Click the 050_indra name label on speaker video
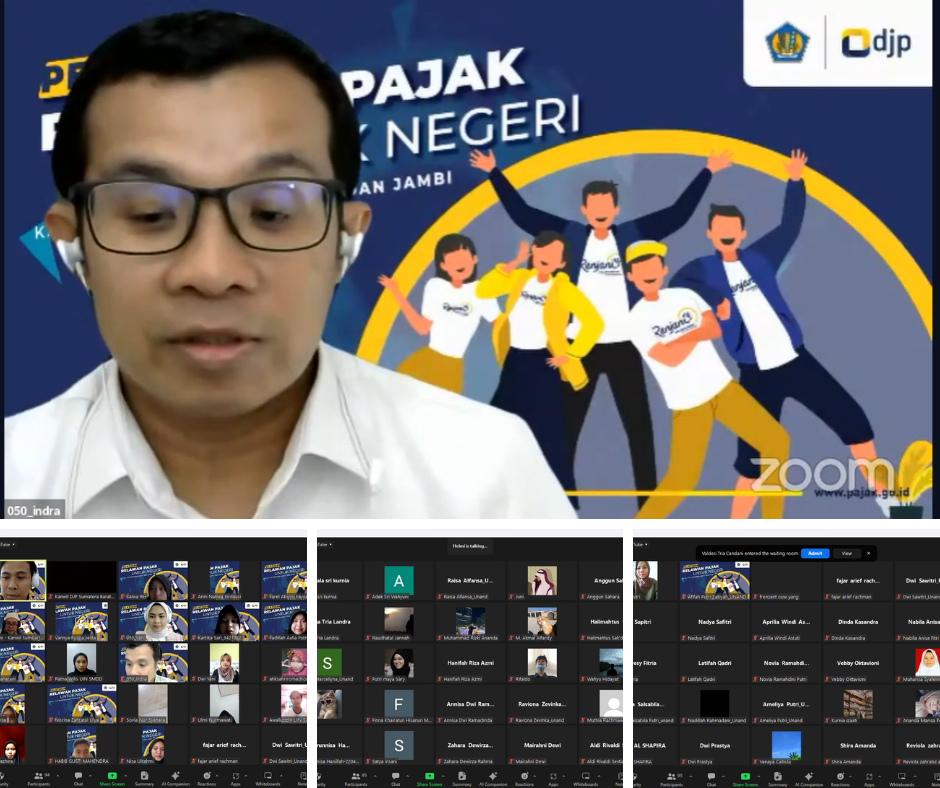Viewport: 940px width, 788px height. (x=34, y=510)
